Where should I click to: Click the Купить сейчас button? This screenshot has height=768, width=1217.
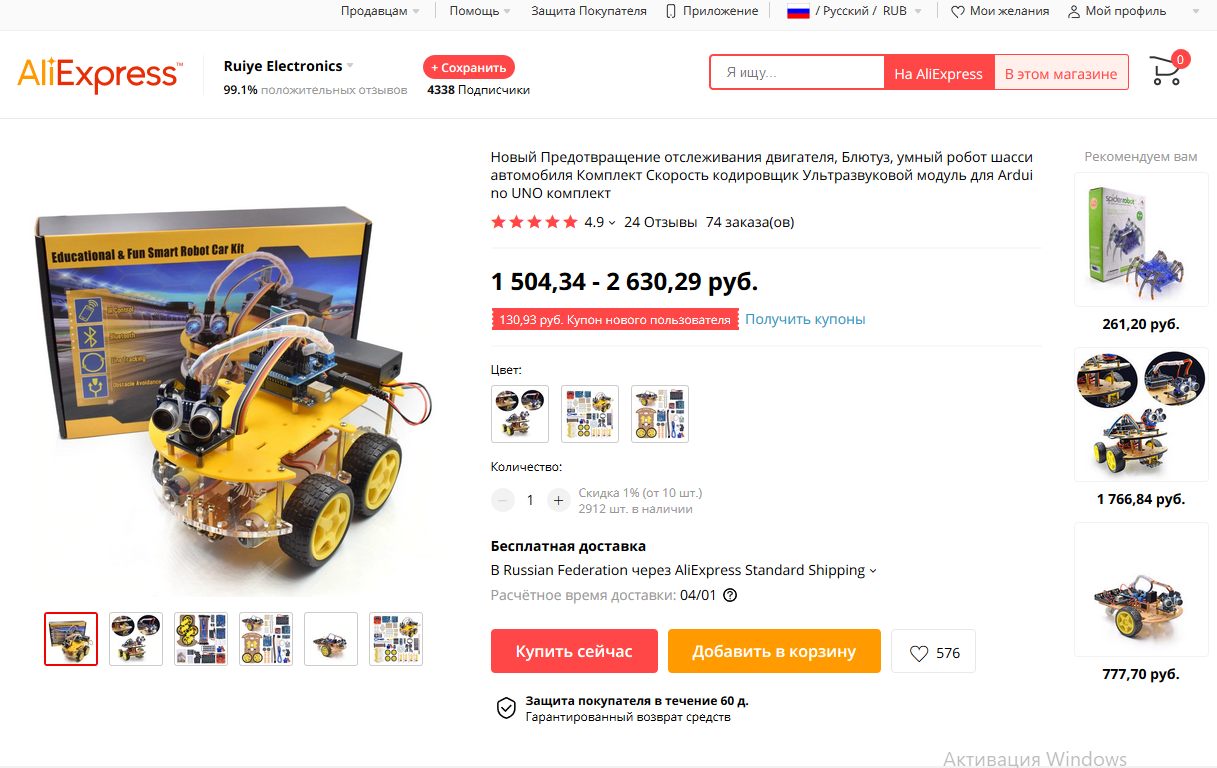pyautogui.click(x=574, y=651)
